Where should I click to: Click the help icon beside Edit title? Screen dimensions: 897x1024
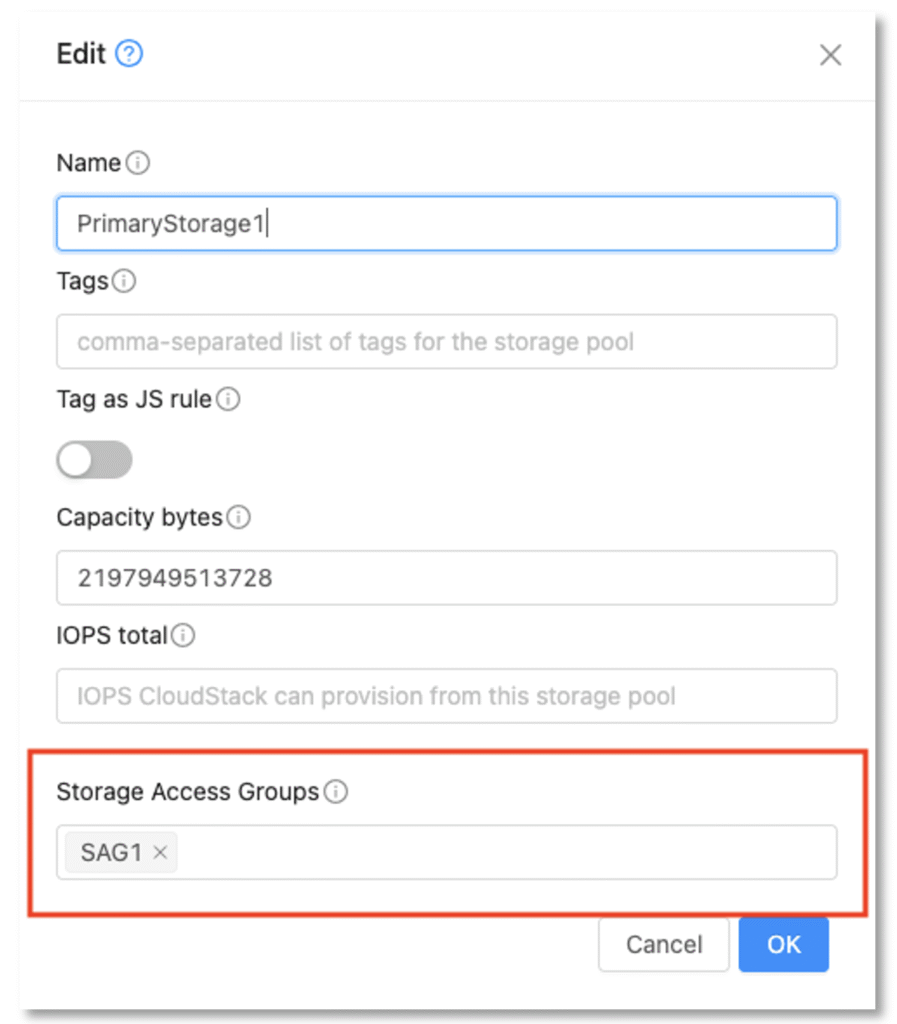[130, 54]
